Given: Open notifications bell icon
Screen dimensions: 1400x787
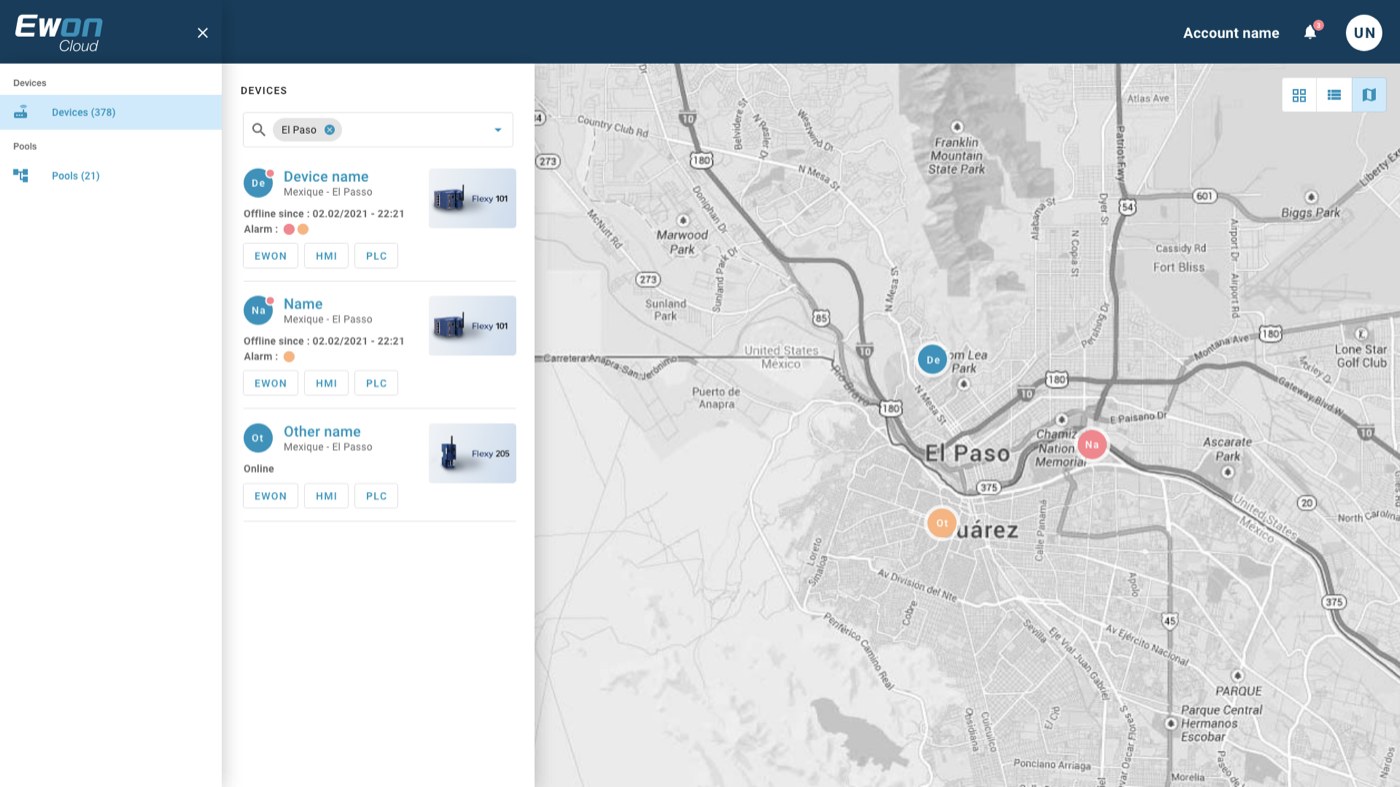Looking at the screenshot, I should pyautogui.click(x=1310, y=33).
